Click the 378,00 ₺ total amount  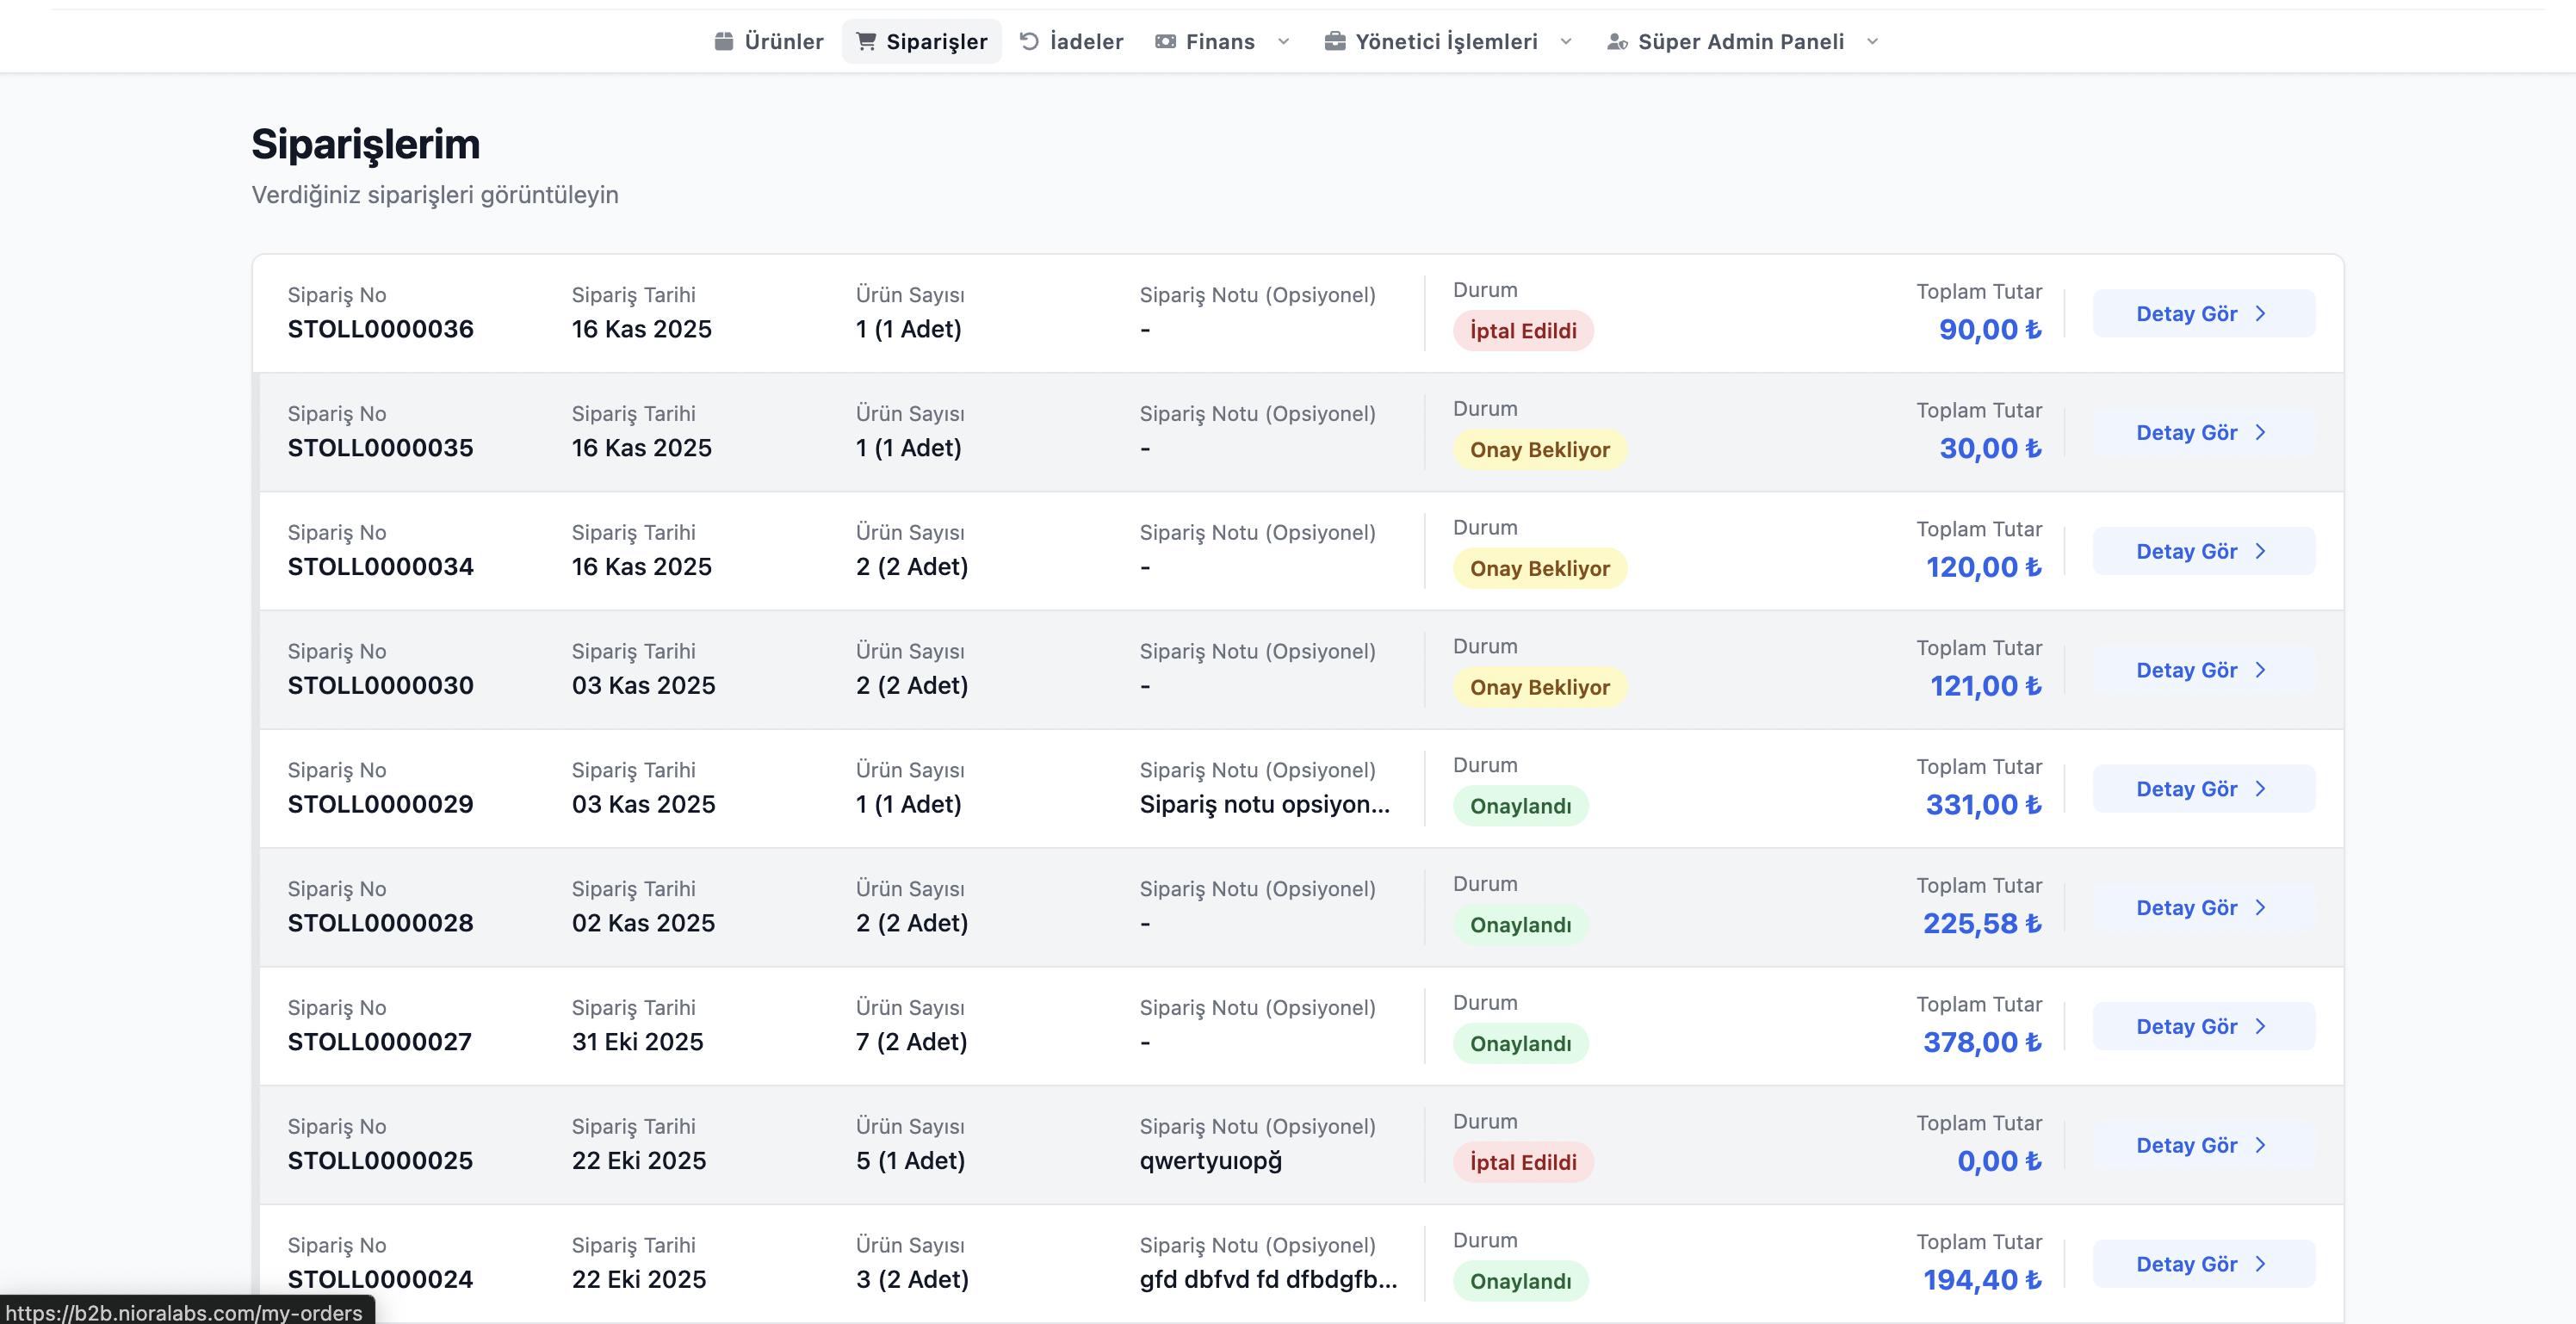(x=1982, y=1042)
